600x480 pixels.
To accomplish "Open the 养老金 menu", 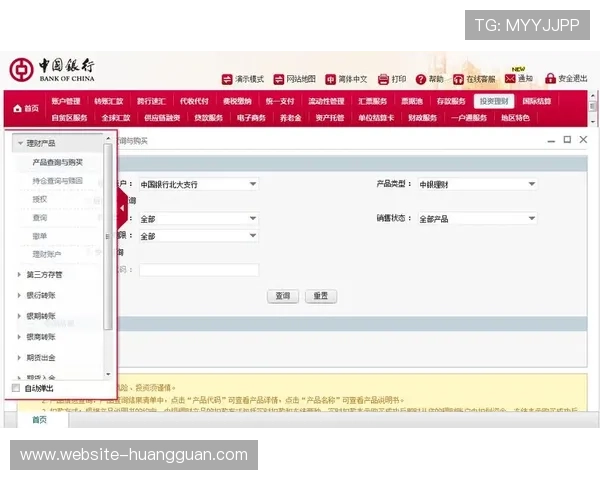I will point(291,118).
